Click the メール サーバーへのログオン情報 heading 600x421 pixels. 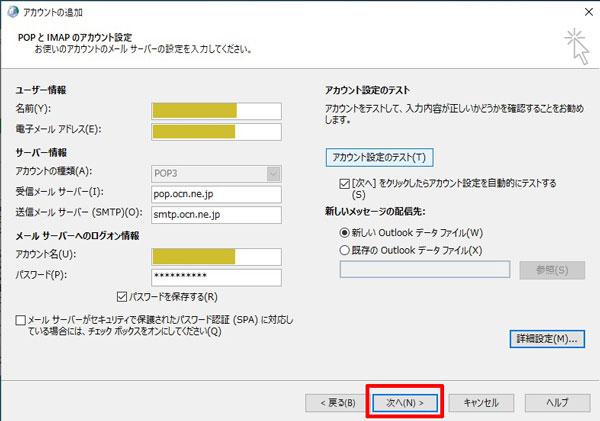pos(77,236)
